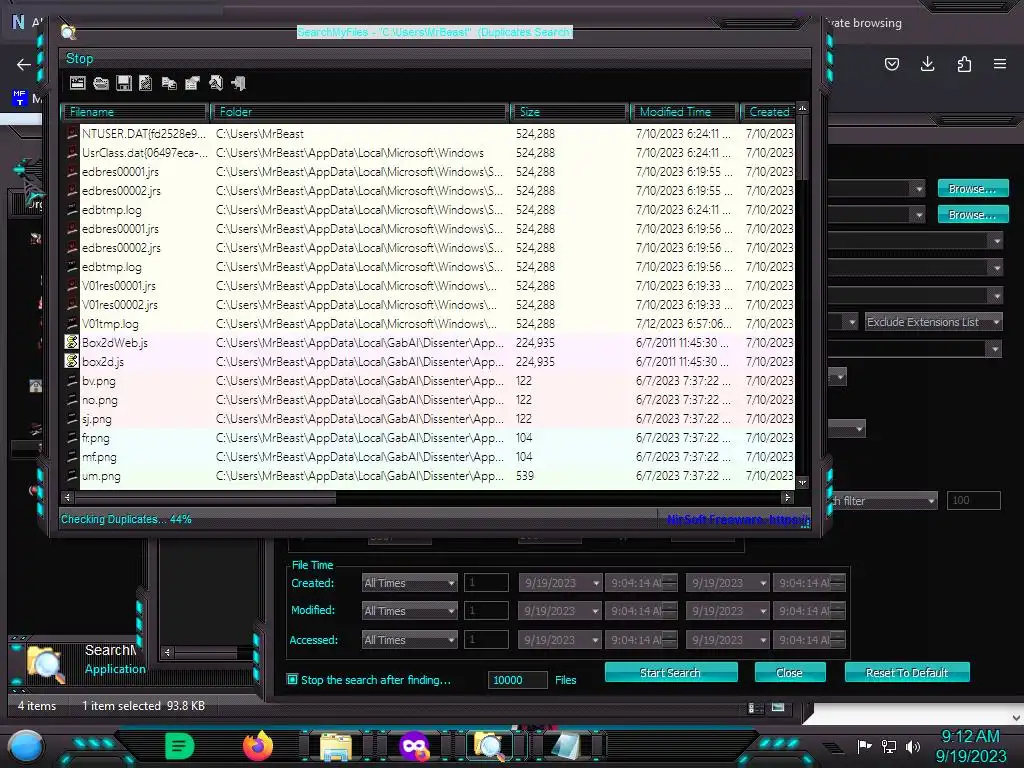Image resolution: width=1024 pixels, height=768 pixels.
Task: Click results horizontal scroll left arrow
Action: pos(67,498)
